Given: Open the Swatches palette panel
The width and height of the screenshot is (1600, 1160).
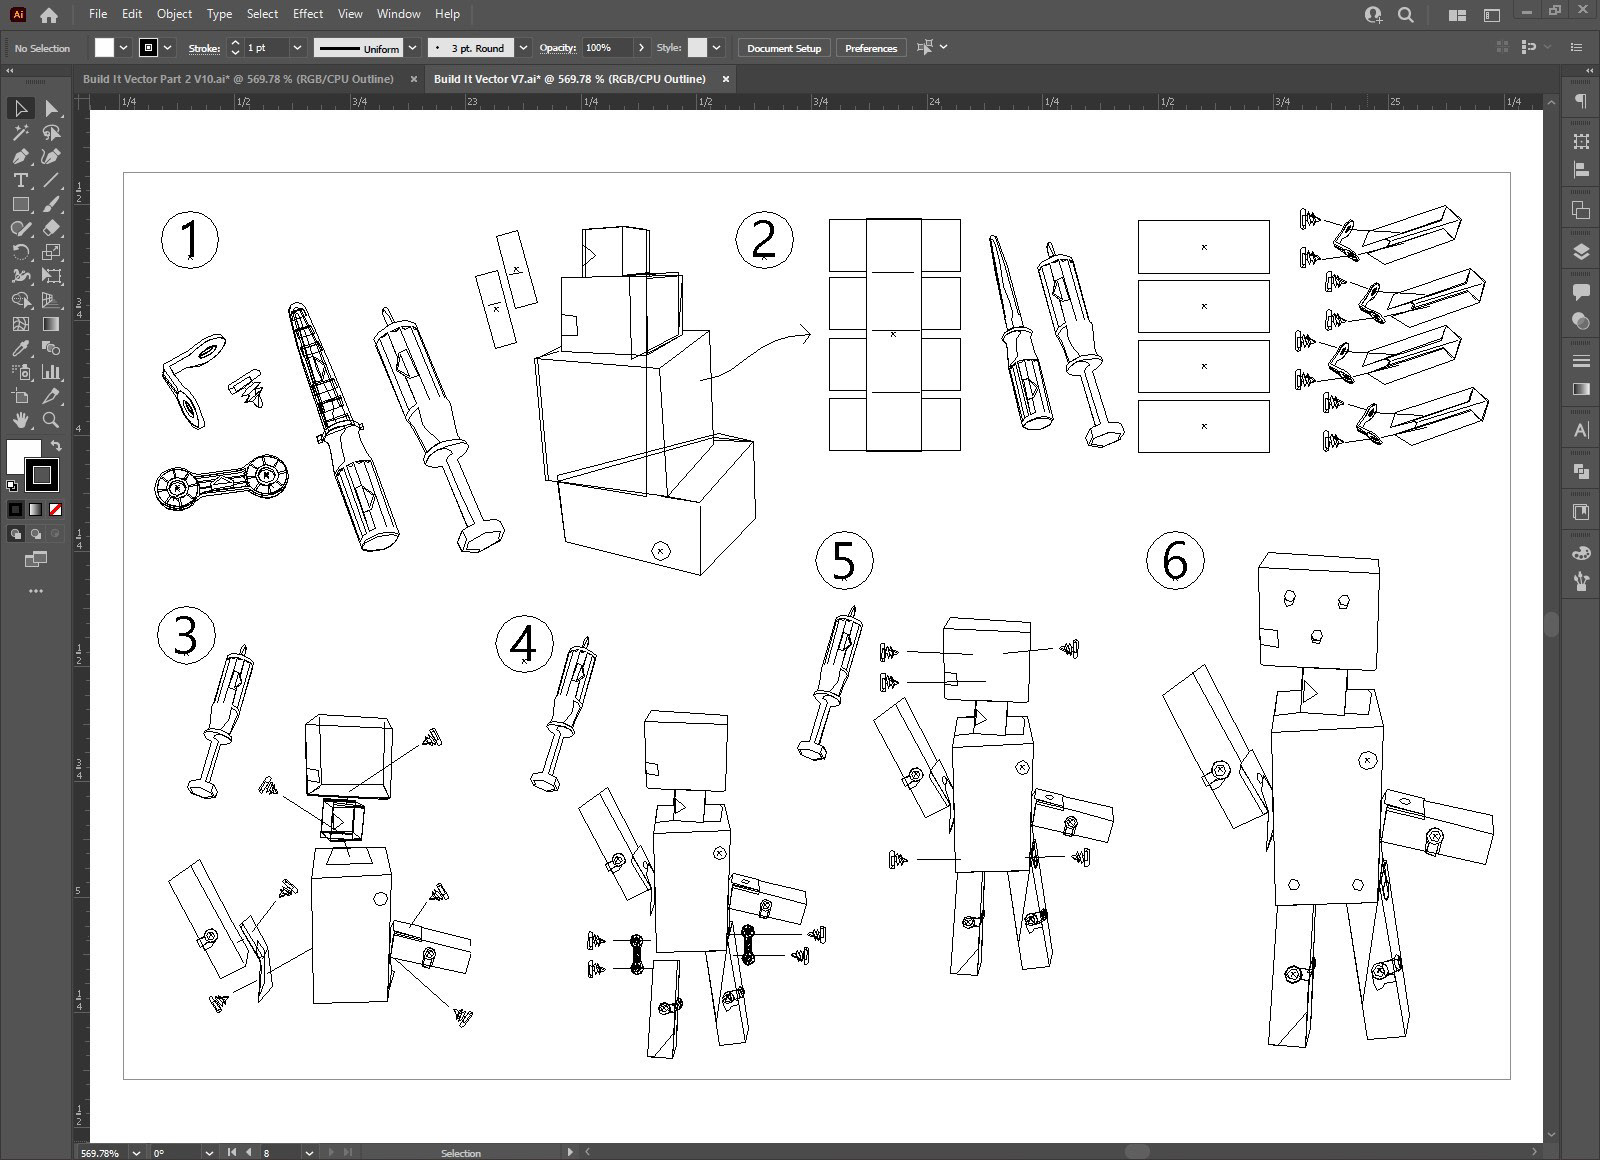Looking at the screenshot, I should click(1581, 553).
